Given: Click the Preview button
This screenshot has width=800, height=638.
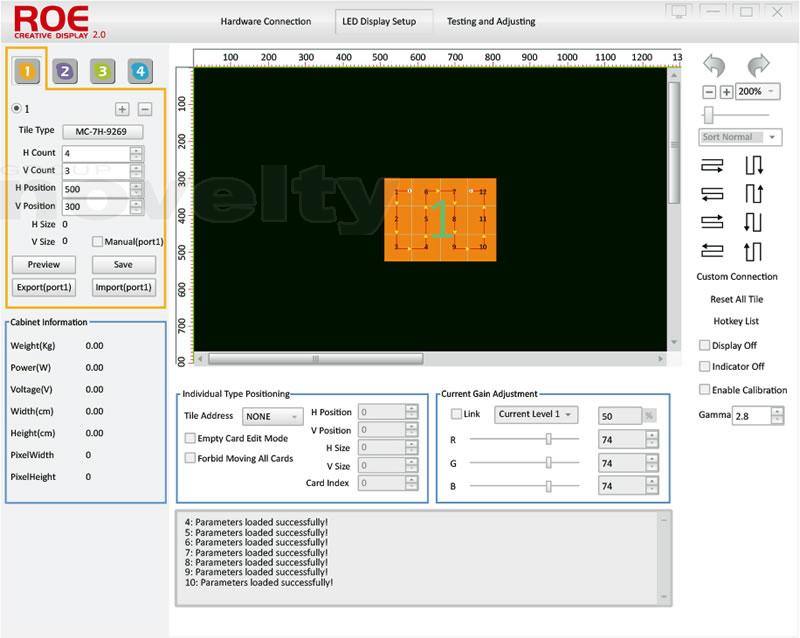Looking at the screenshot, I should 43,265.
